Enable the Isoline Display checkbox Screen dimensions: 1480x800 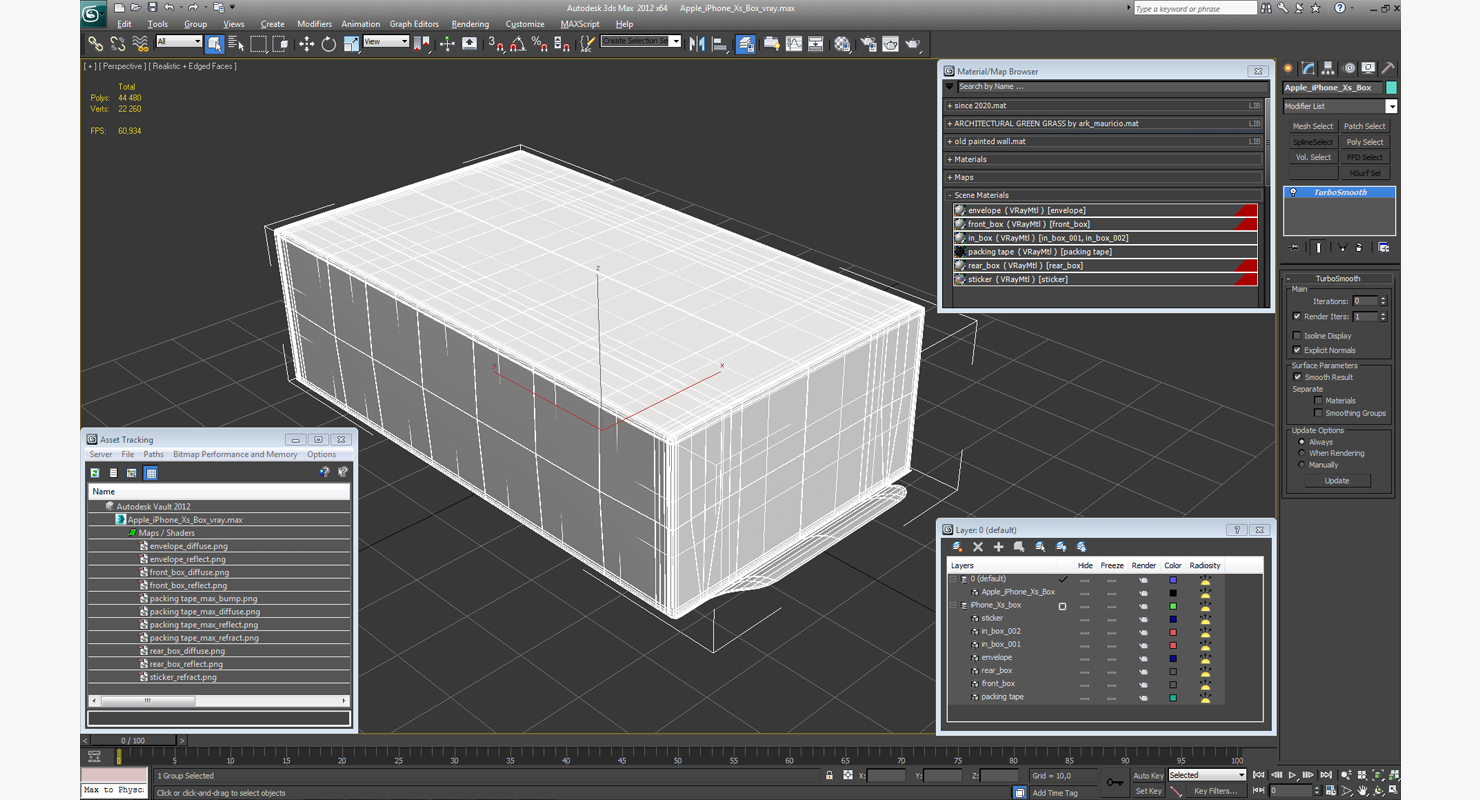1298,336
